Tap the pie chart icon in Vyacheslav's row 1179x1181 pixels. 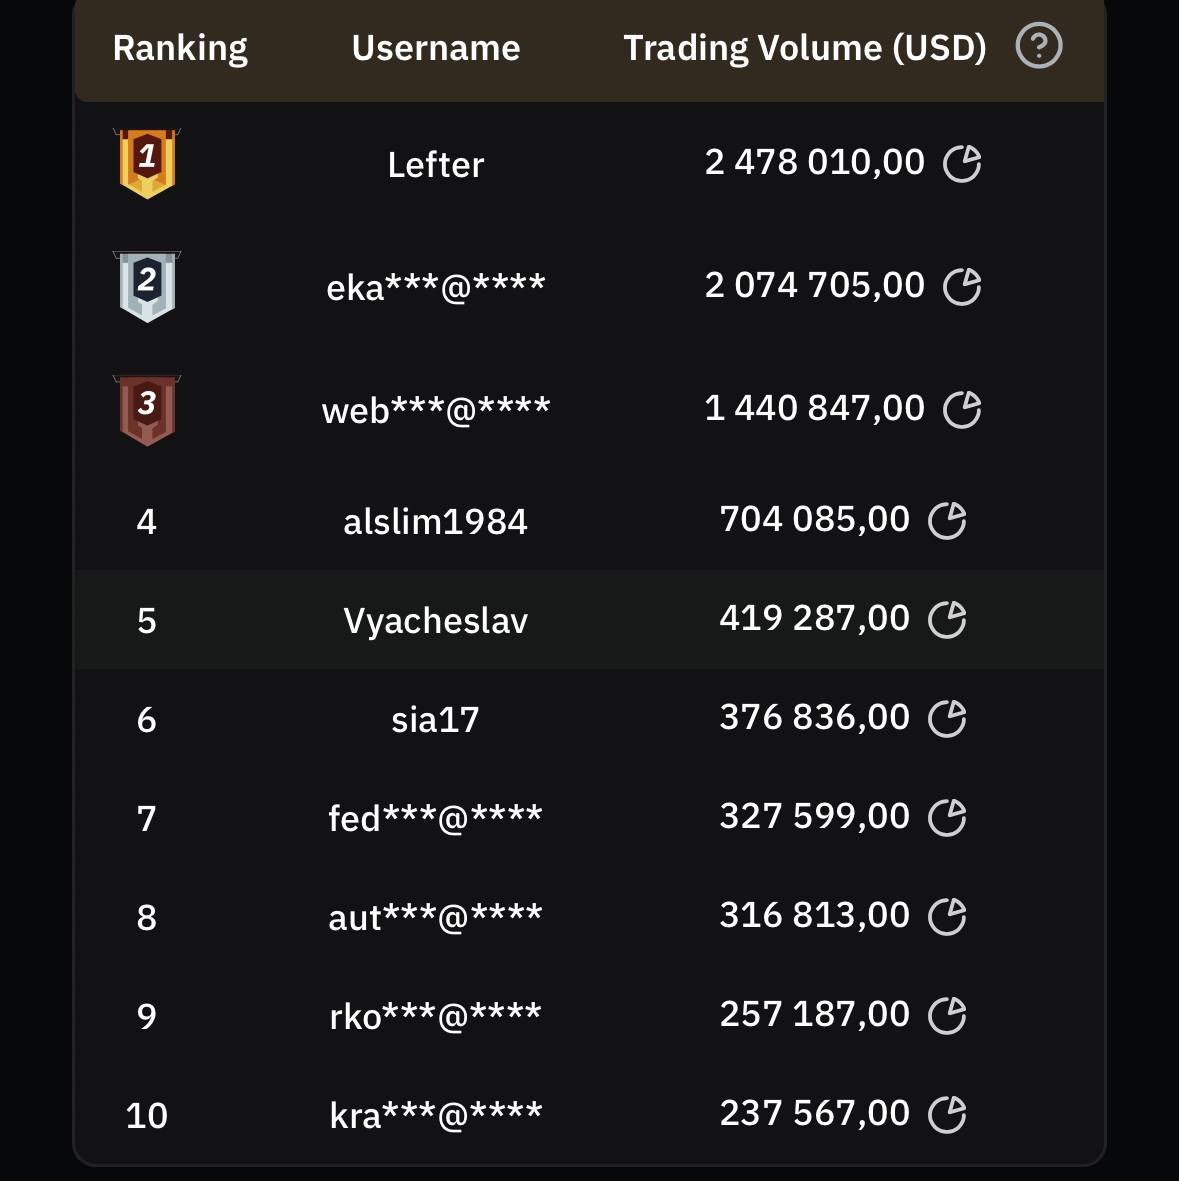coord(947,619)
